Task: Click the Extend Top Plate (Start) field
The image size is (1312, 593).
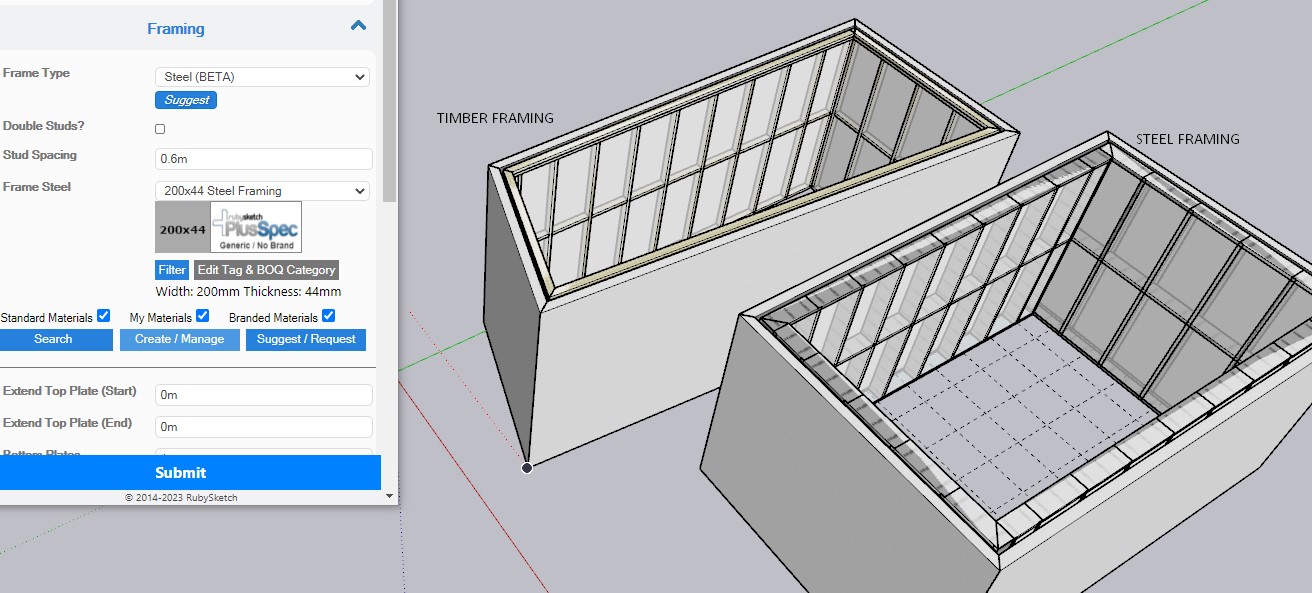Action: (x=264, y=395)
